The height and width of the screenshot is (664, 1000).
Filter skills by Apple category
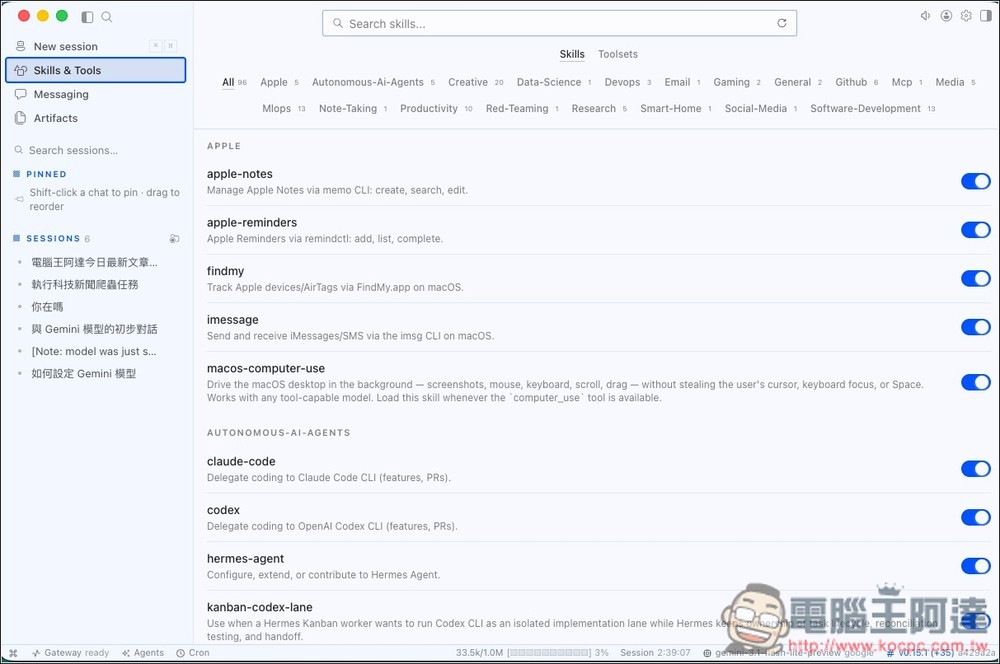pyautogui.click(x=279, y=82)
